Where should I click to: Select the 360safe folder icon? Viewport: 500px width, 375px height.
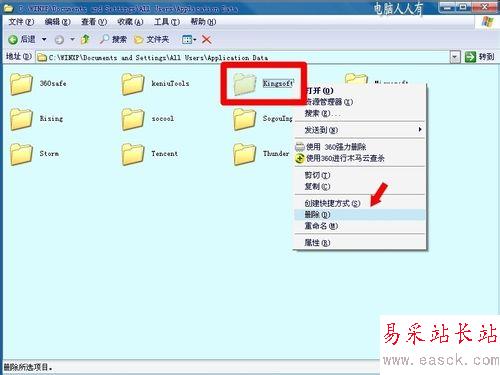(21, 84)
